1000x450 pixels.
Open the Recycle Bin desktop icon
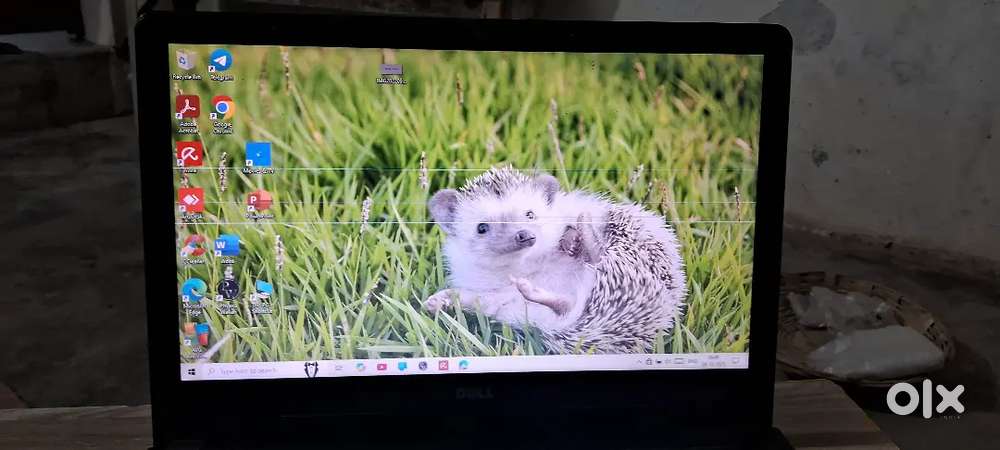click(187, 62)
